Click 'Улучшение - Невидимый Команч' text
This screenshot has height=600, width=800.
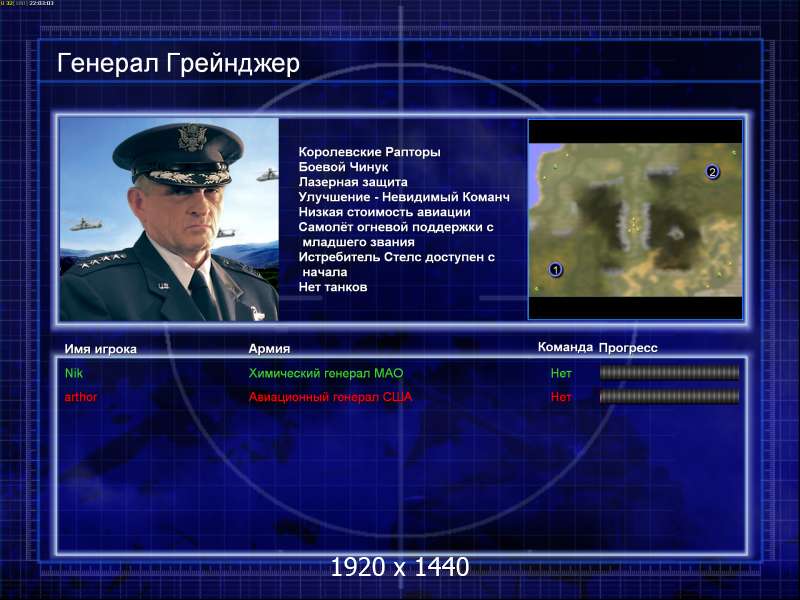point(404,197)
